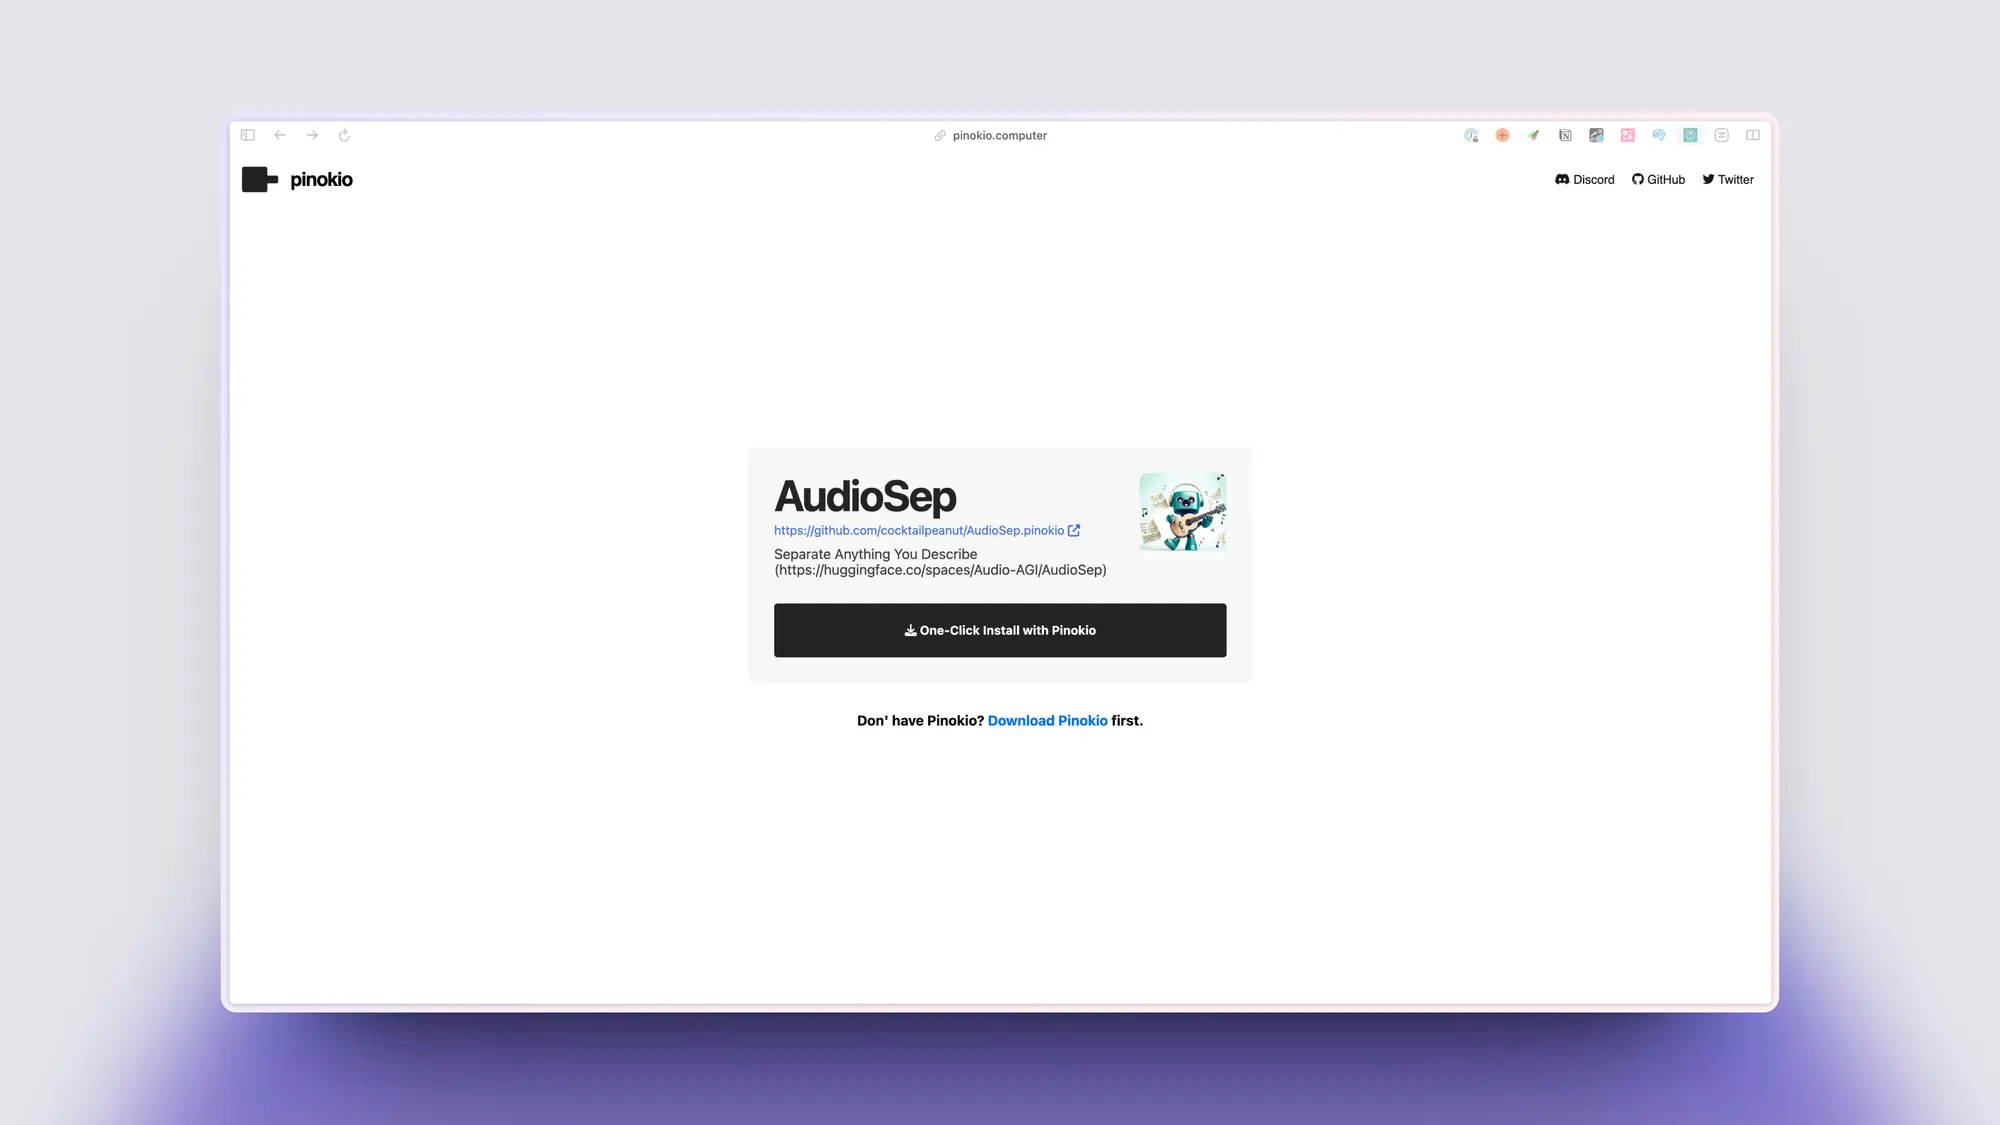
Task: Open the AudioSep.pinokio GitHub repository URL
Action: [919, 531]
